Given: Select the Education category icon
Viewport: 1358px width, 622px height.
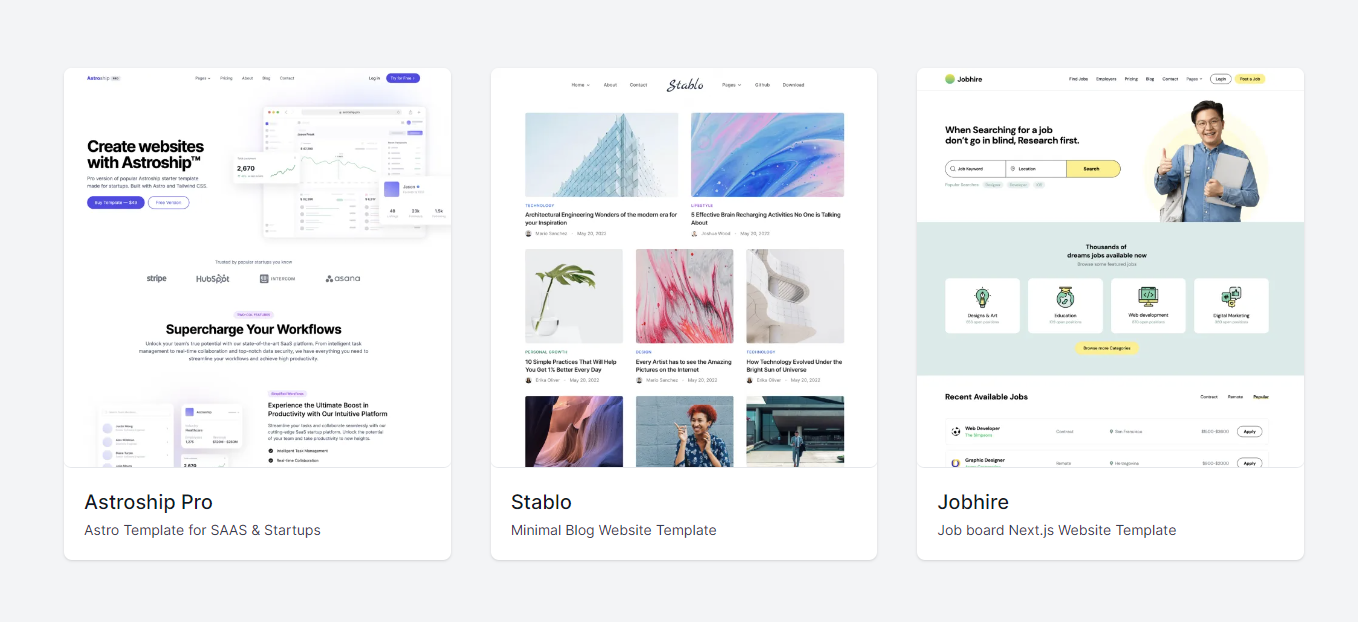Looking at the screenshot, I should tap(1065, 297).
